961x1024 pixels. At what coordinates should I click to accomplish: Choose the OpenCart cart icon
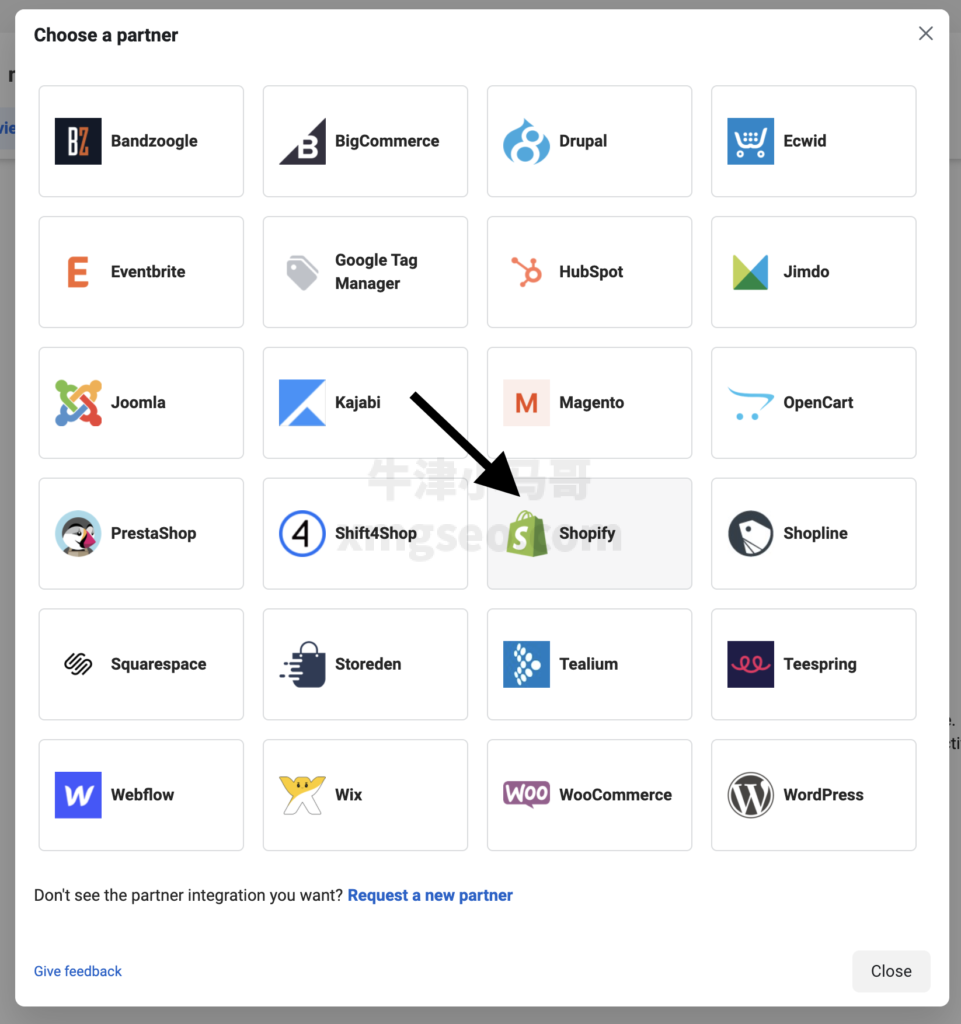coord(751,403)
